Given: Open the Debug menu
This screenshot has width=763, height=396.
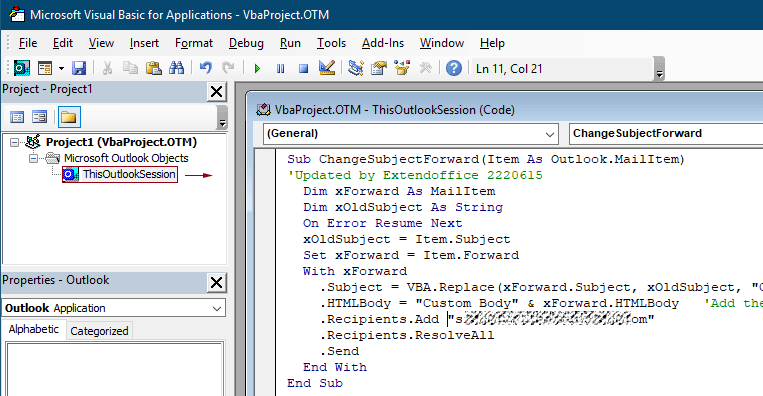Looking at the screenshot, I should pyautogui.click(x=246, y=43).
